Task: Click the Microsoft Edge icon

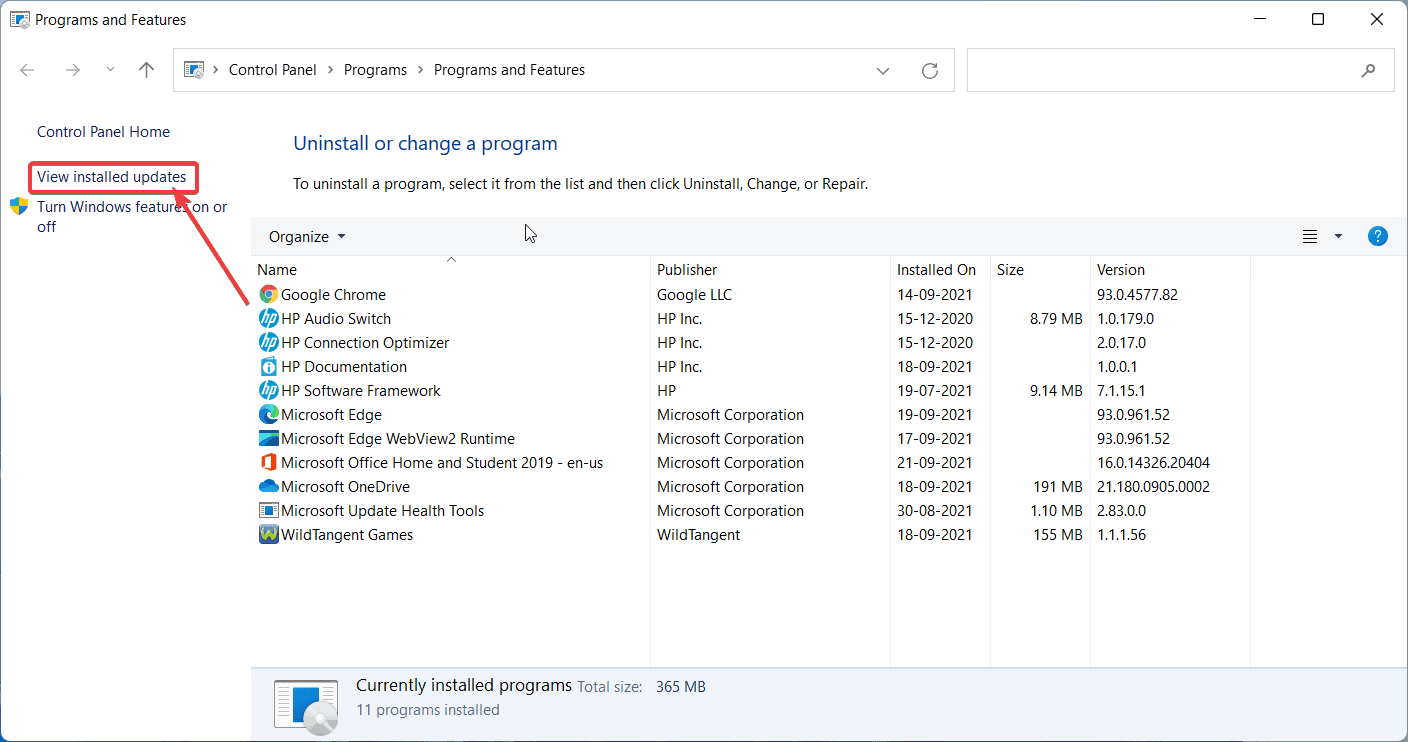Action: pyautogui.click(x=268, y=414)
